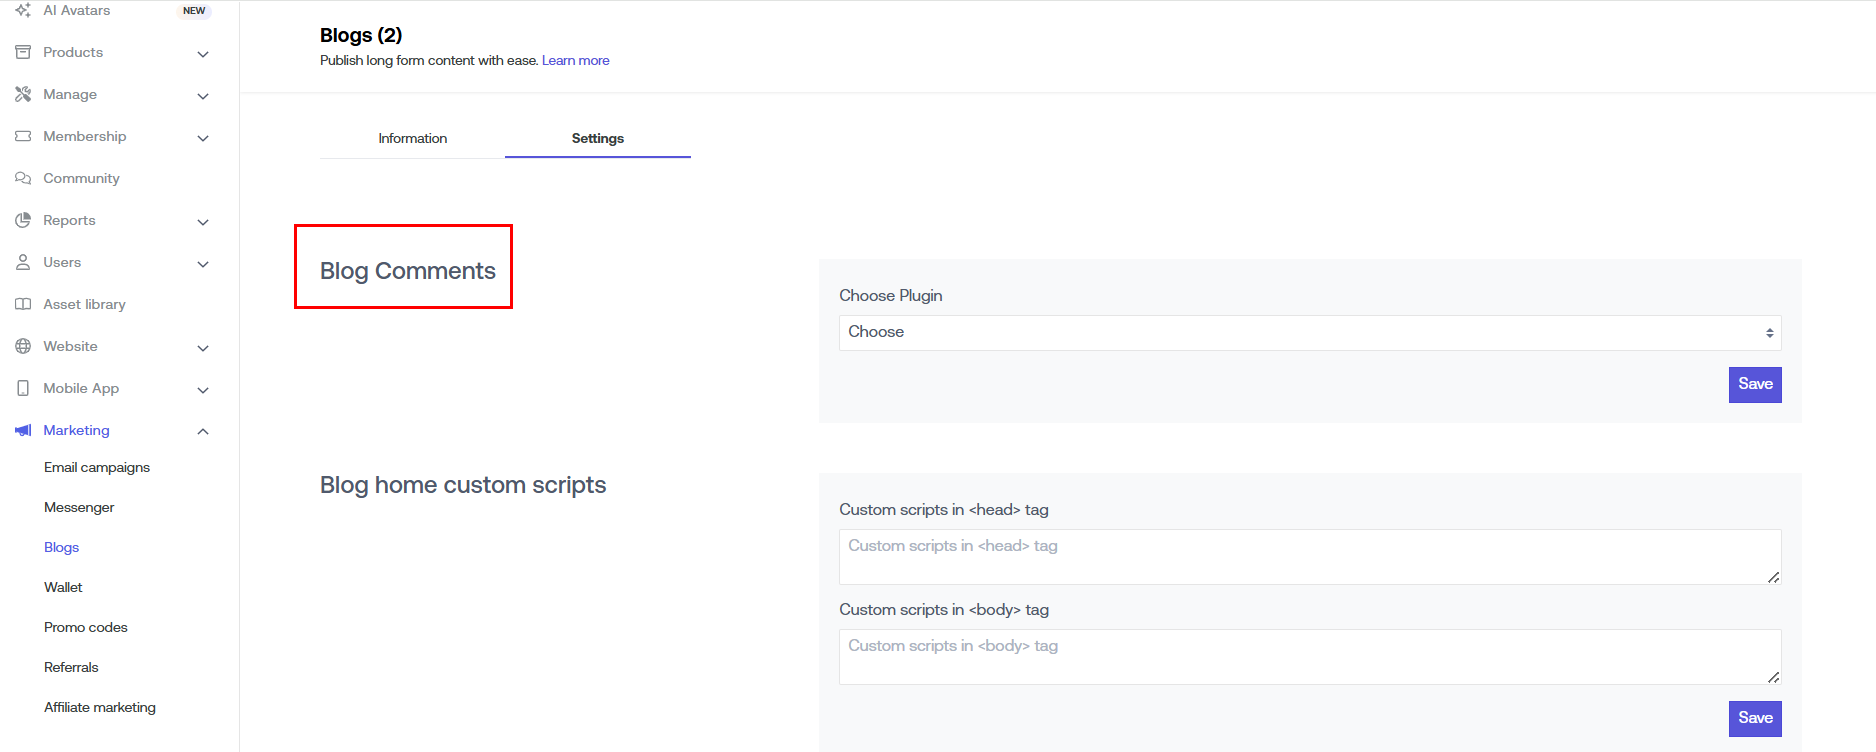Click the AI Avatars sparkle icon
The width and height of the screenshot is (1876, 752).
23,10
